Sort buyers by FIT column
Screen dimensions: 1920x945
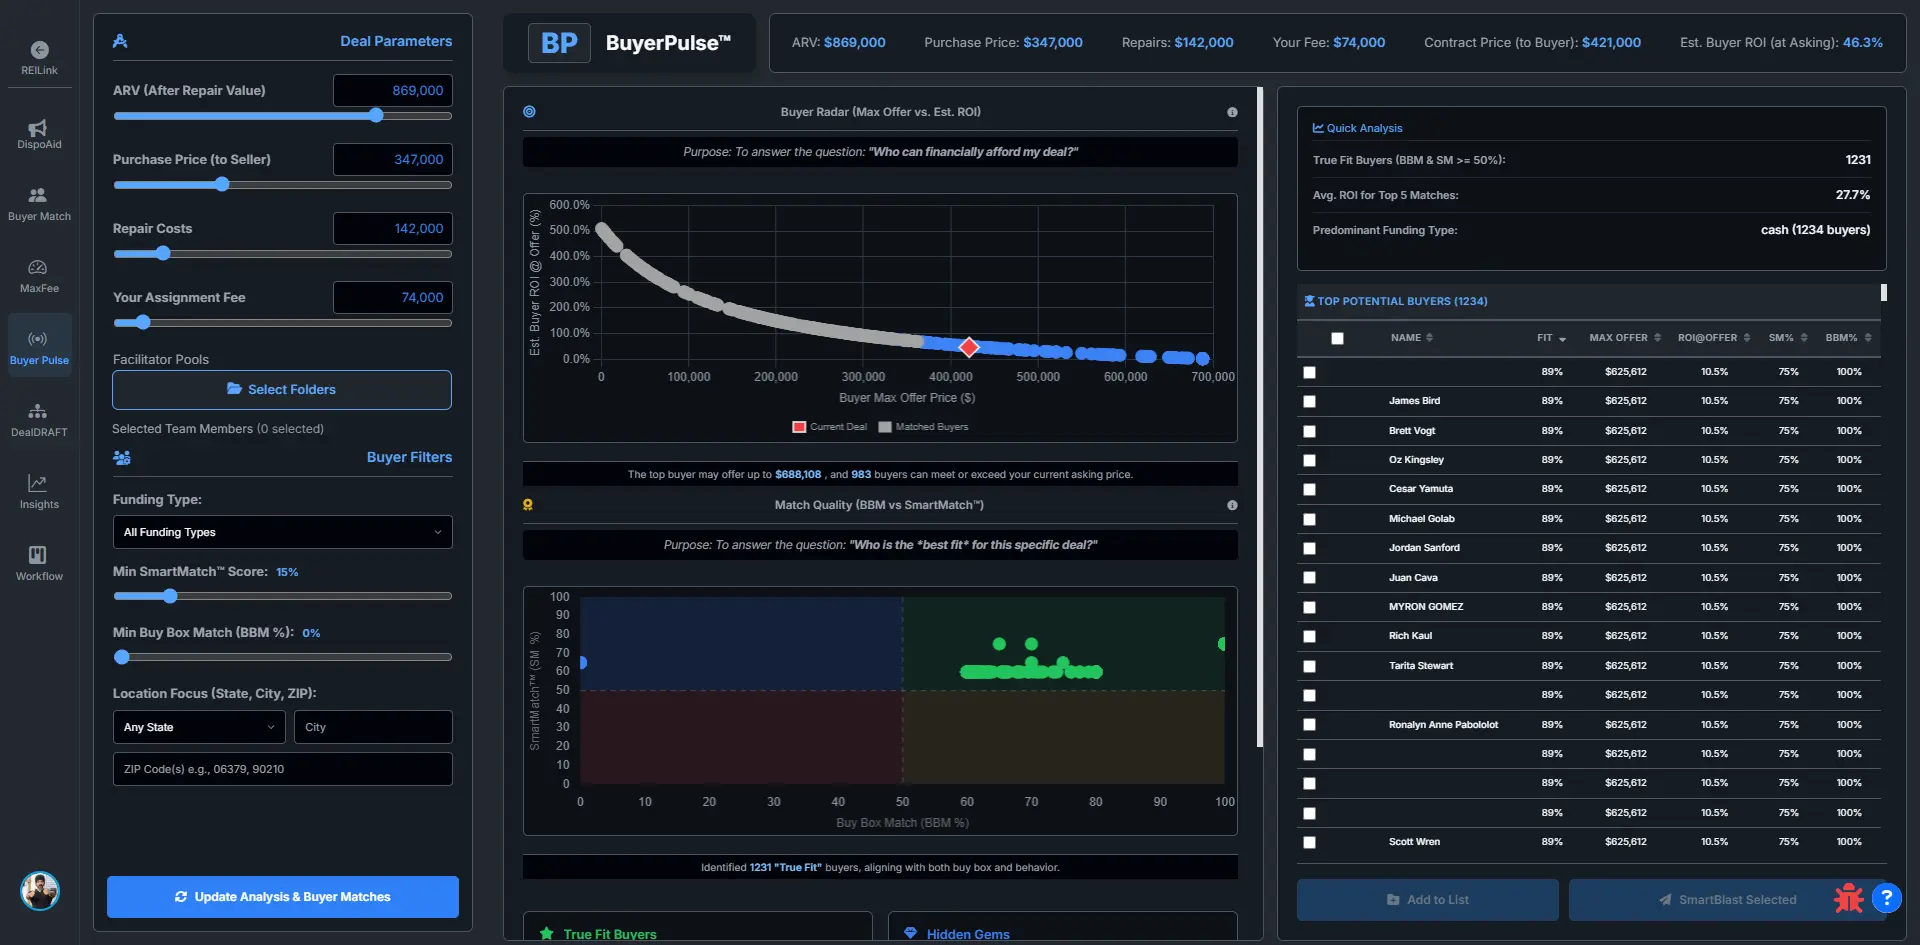[x=1551, y=338]
